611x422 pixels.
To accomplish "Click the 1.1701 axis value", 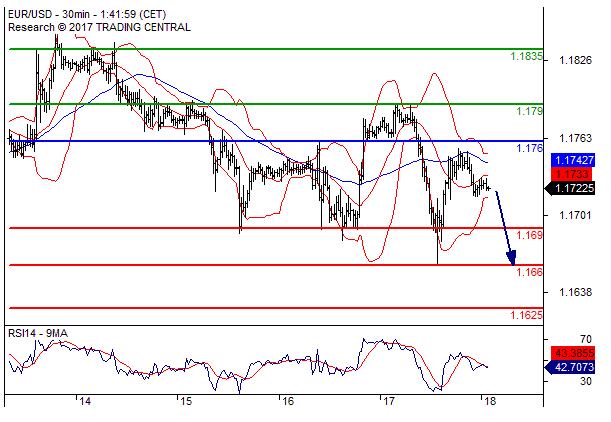I will (575, 215).
